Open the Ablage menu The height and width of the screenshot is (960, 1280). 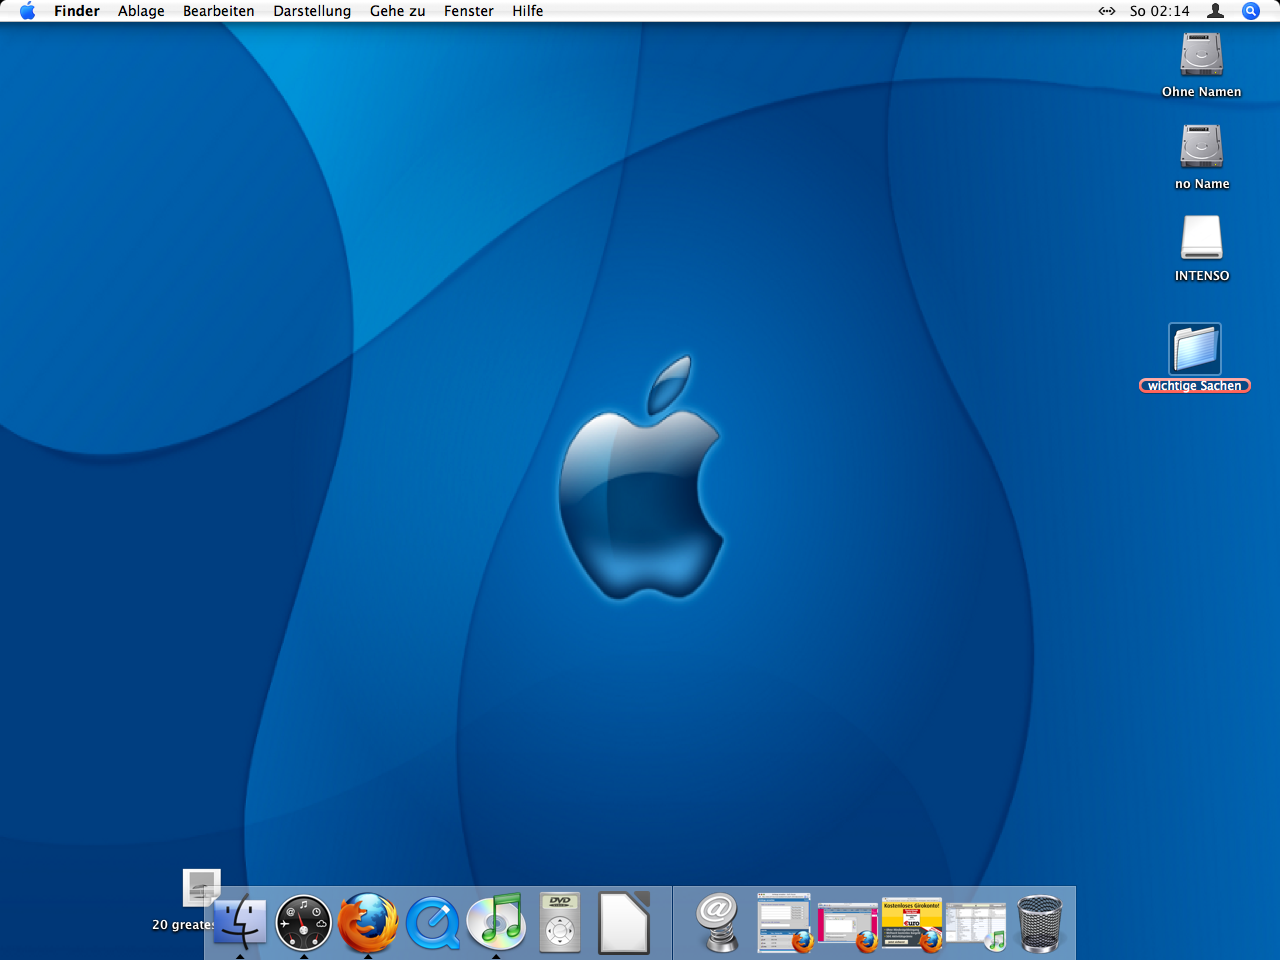point(141,11)
